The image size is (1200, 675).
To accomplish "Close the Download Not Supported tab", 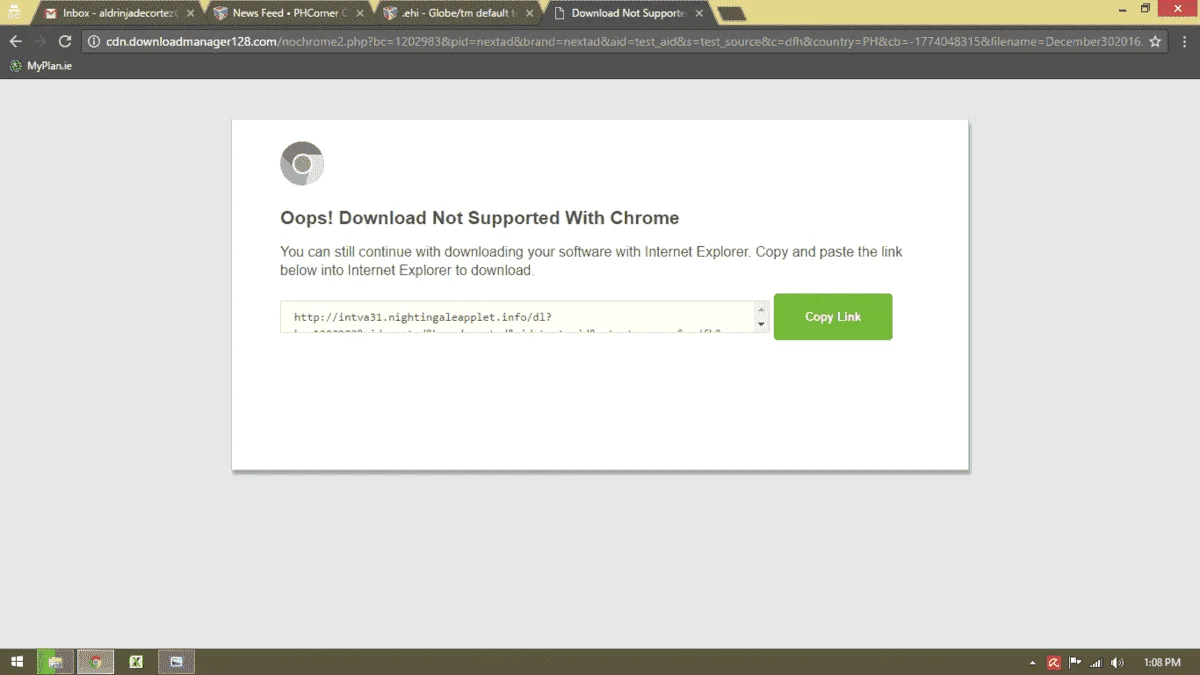I will point(699,14).
